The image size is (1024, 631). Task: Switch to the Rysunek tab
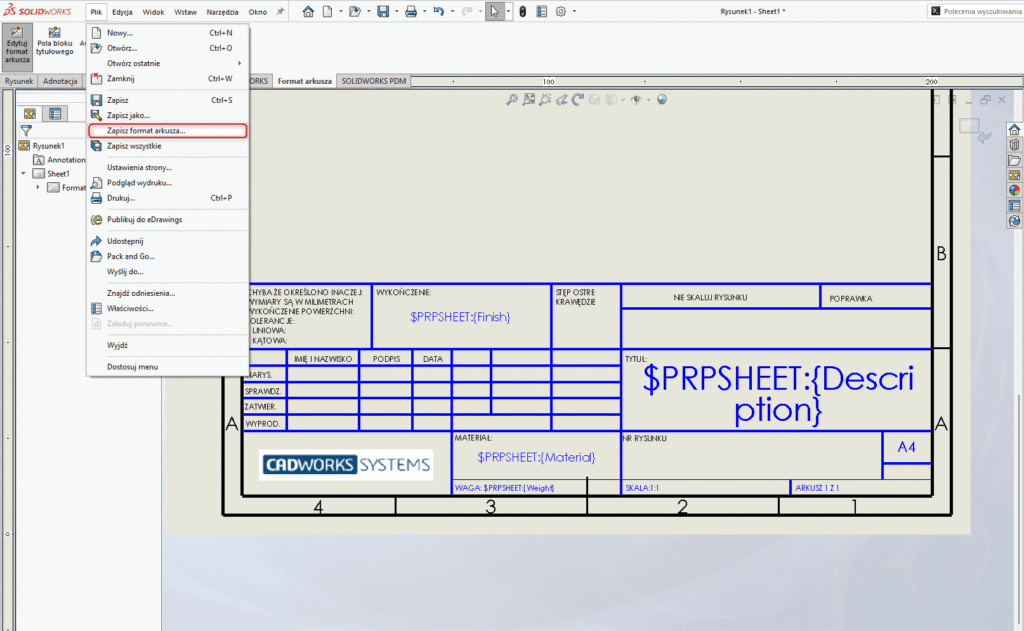pyautogui.click(x=19, y=81)
